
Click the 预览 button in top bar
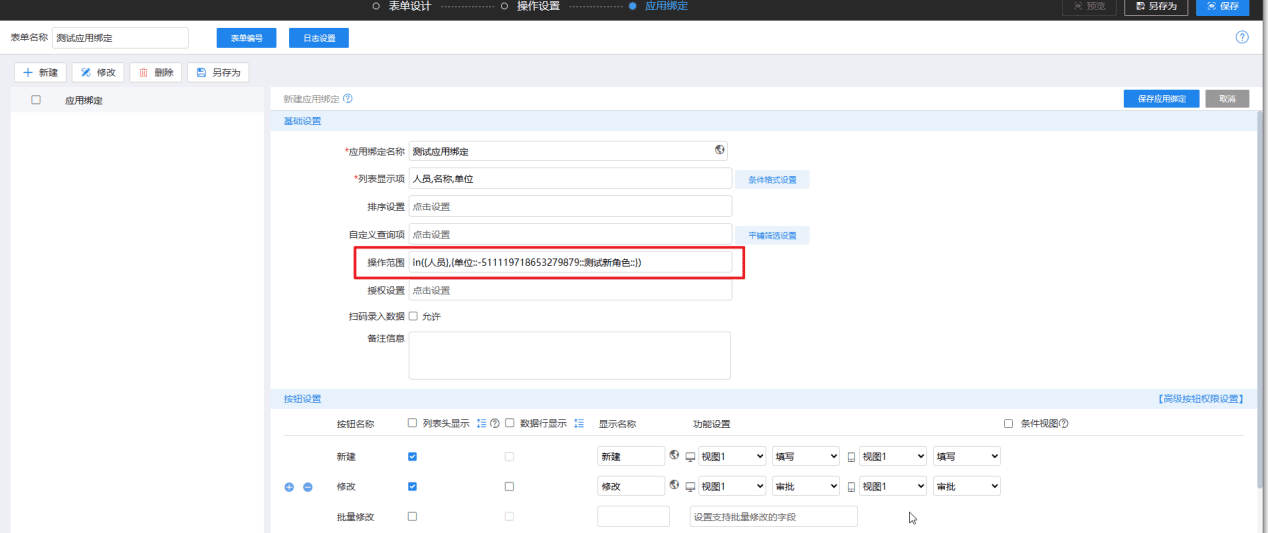pos(1090,7)
